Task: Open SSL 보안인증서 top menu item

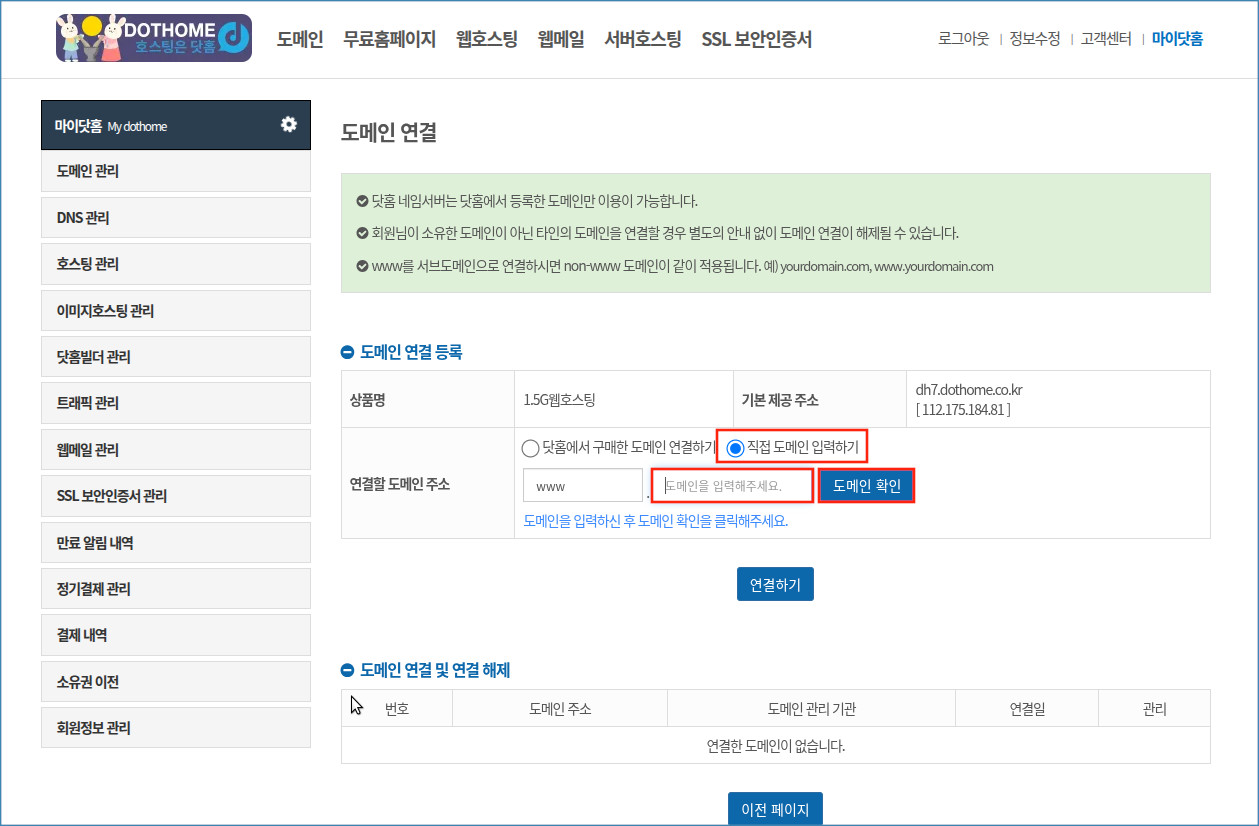Action: [756, 40]
